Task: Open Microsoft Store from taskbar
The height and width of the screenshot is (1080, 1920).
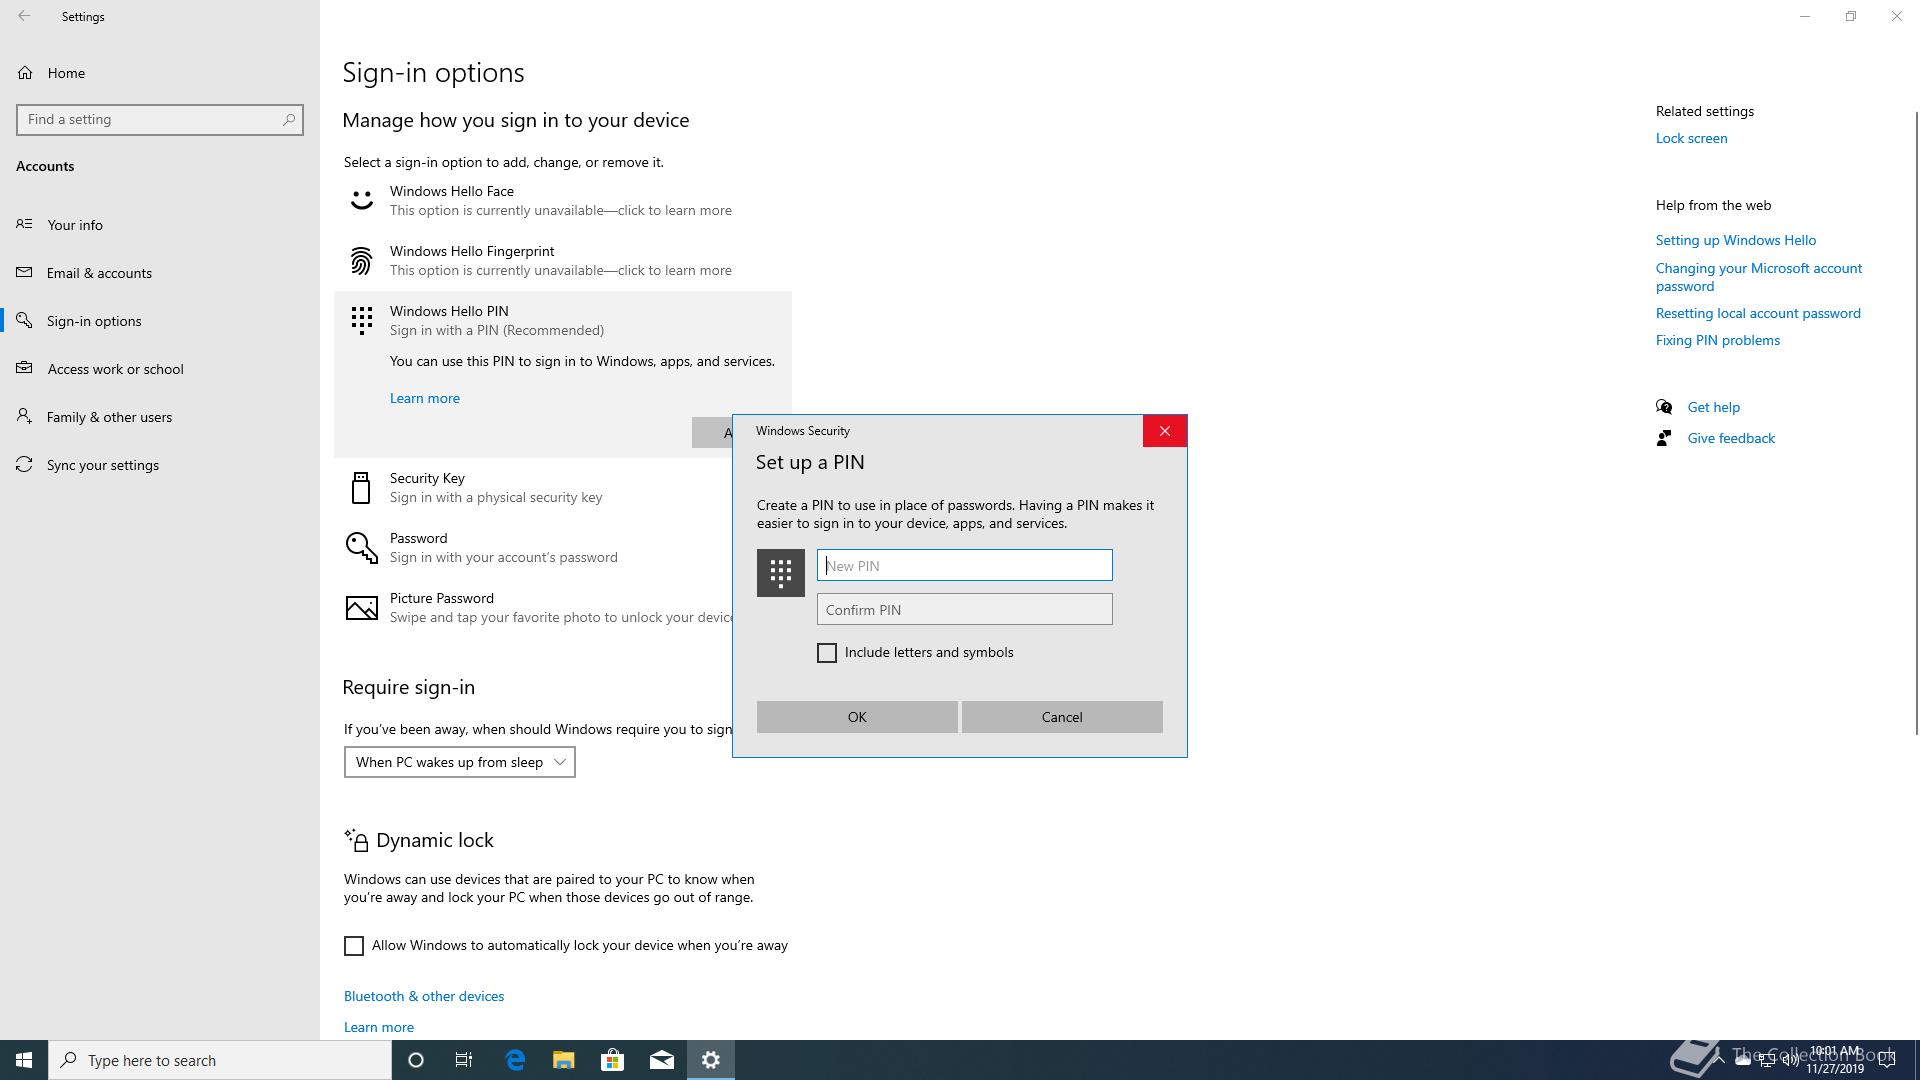Action: pos(613,1060)
